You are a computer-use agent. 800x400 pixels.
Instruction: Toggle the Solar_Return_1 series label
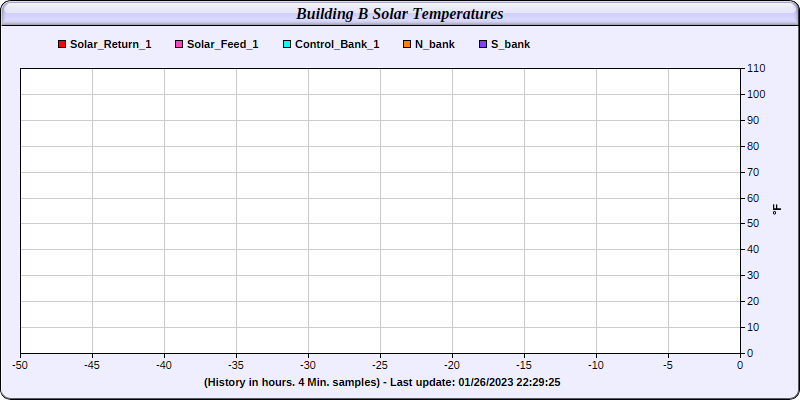111,44
